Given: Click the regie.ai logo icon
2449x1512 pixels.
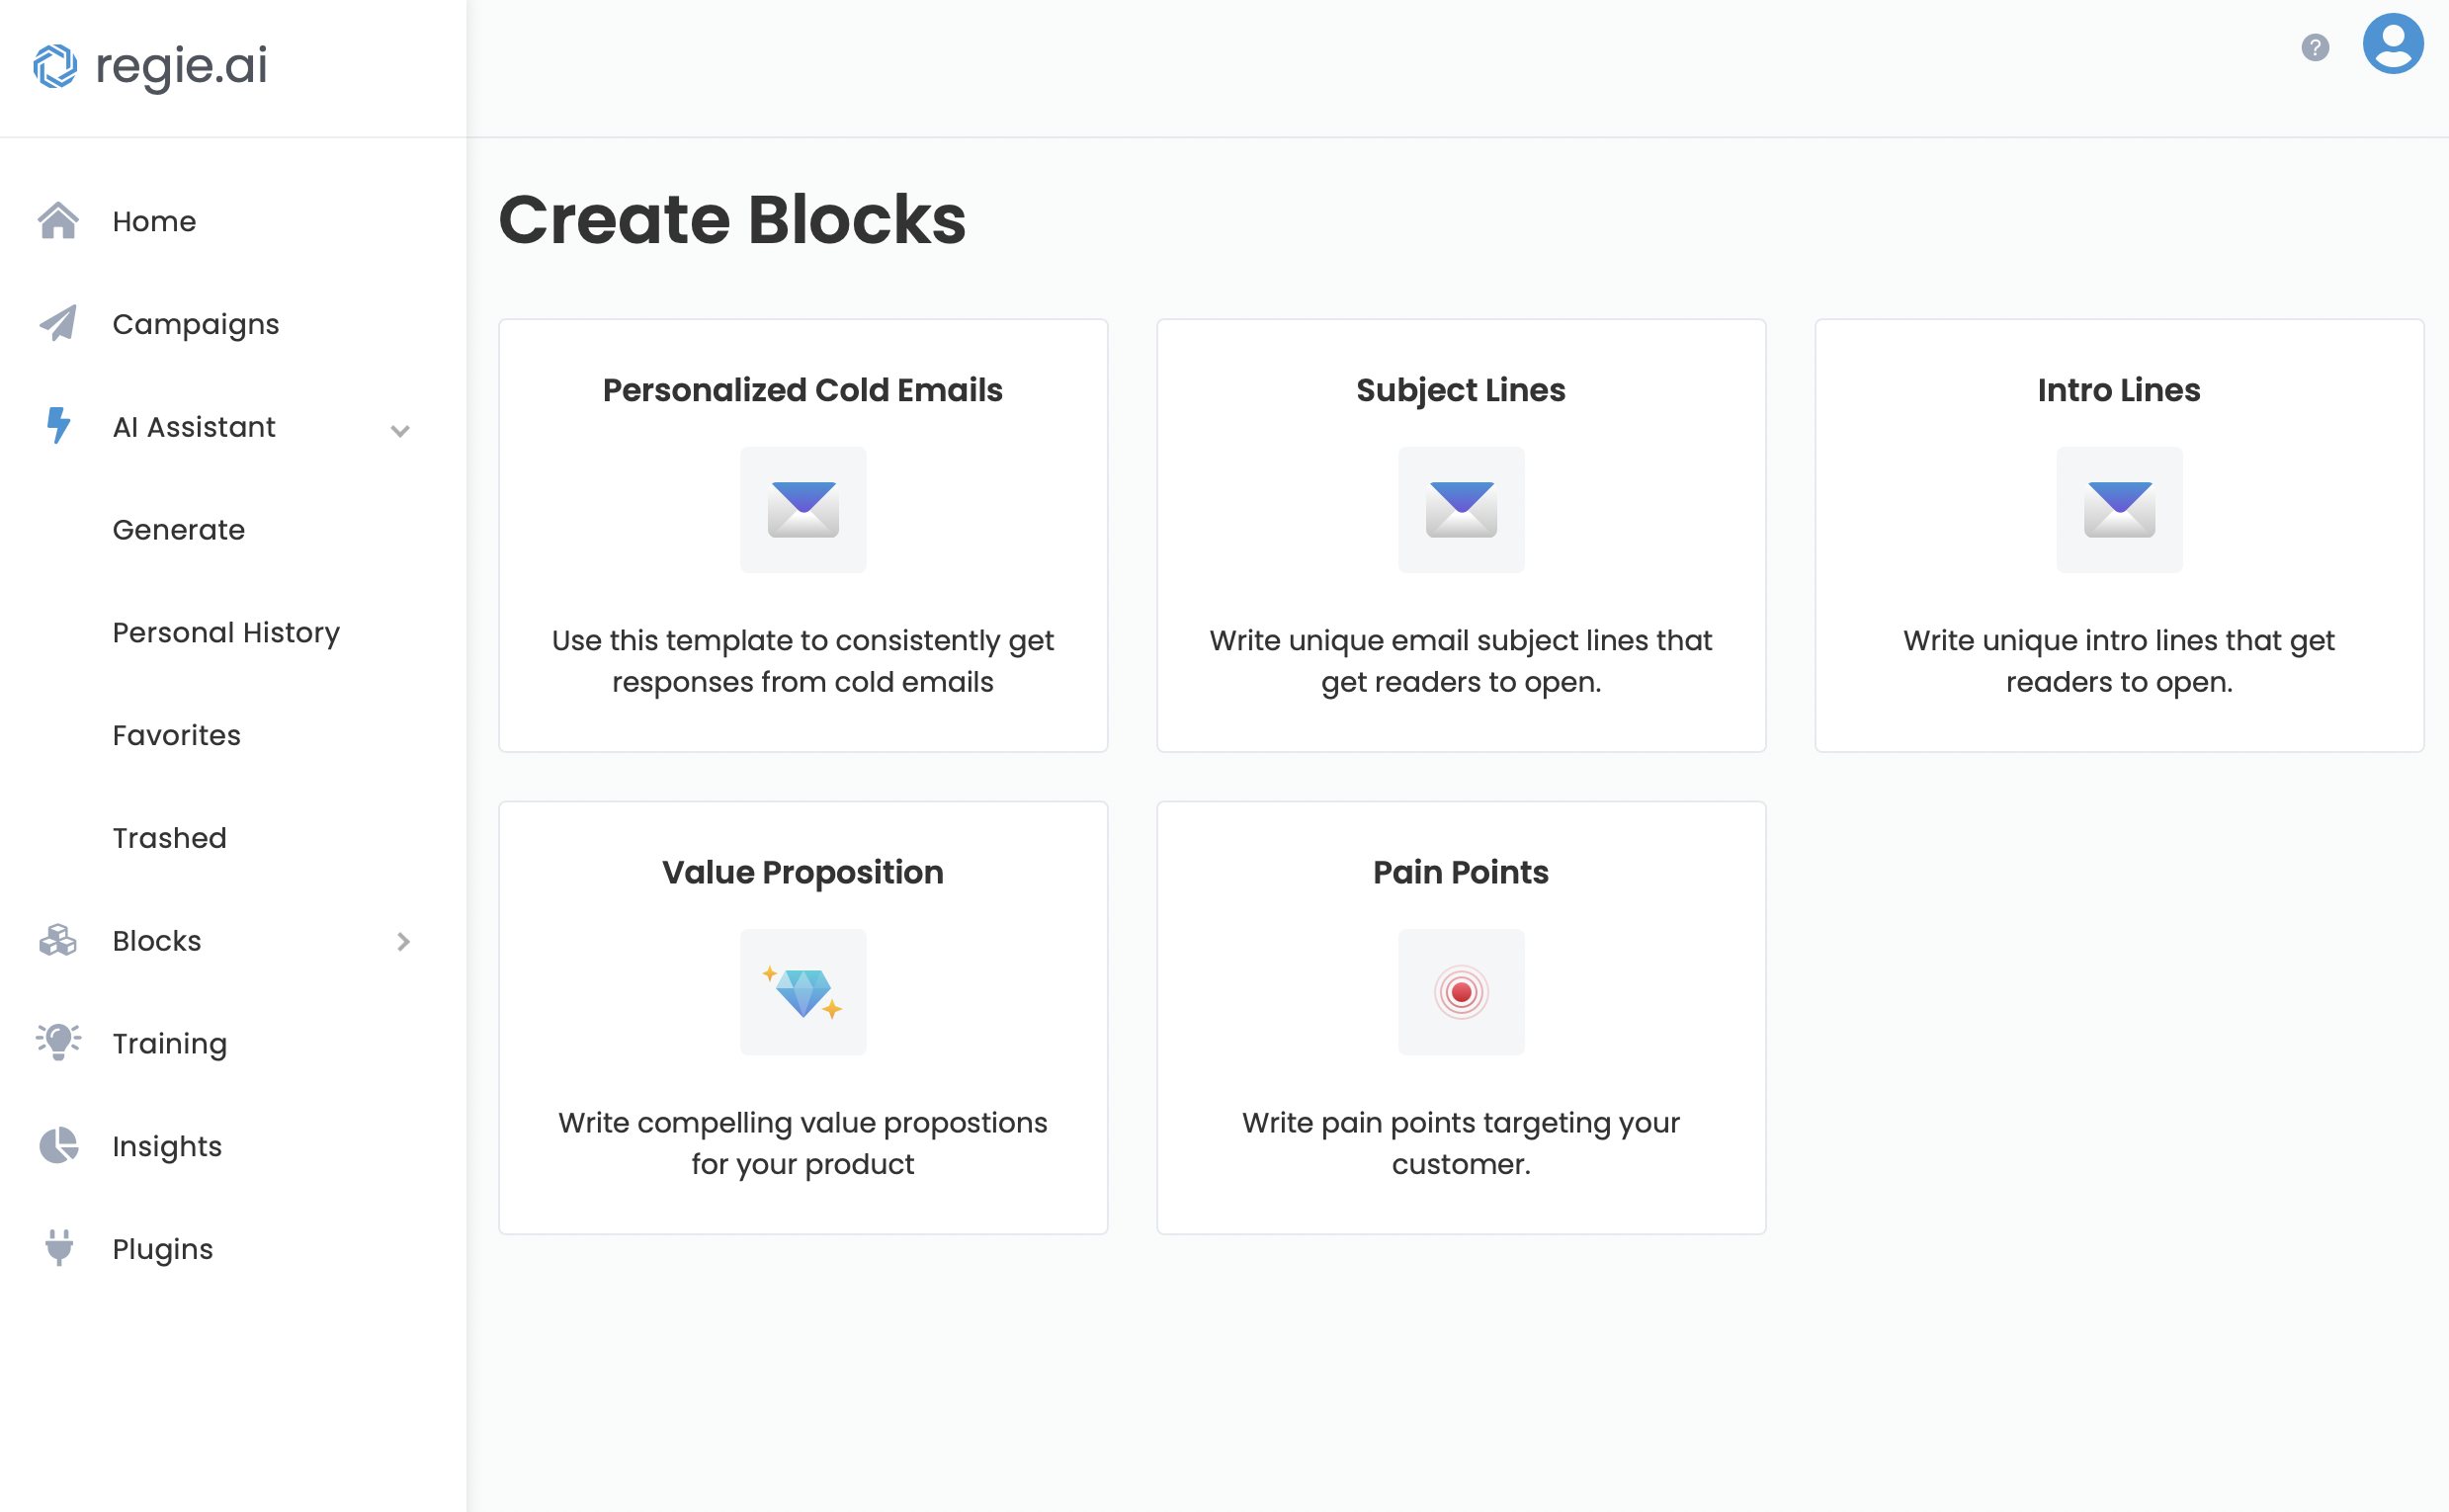Looking at the screenshot, I should click(x=55, y=66).
